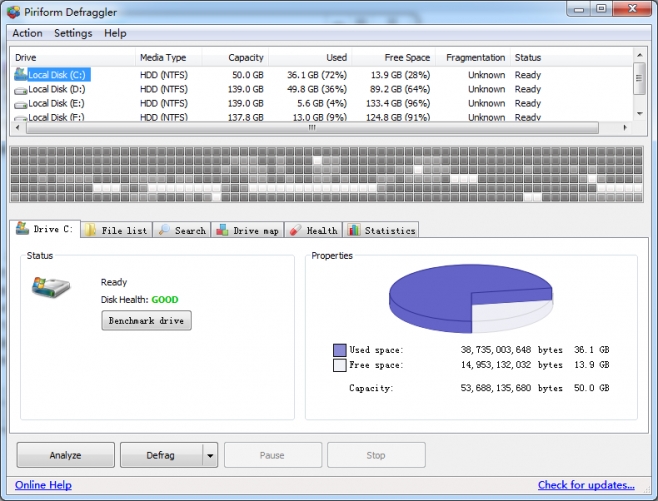
Task: Click the Search magnifier icon
Action: [164, 230]
